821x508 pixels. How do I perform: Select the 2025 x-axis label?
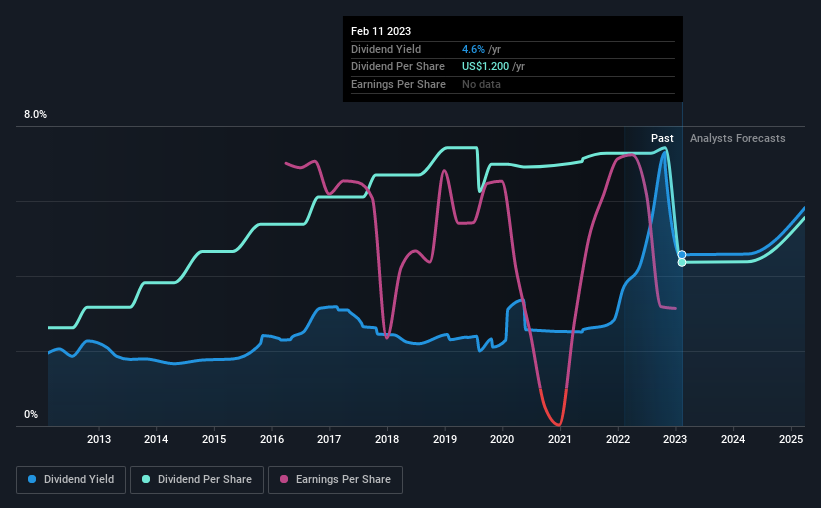(x=791, y=439)
